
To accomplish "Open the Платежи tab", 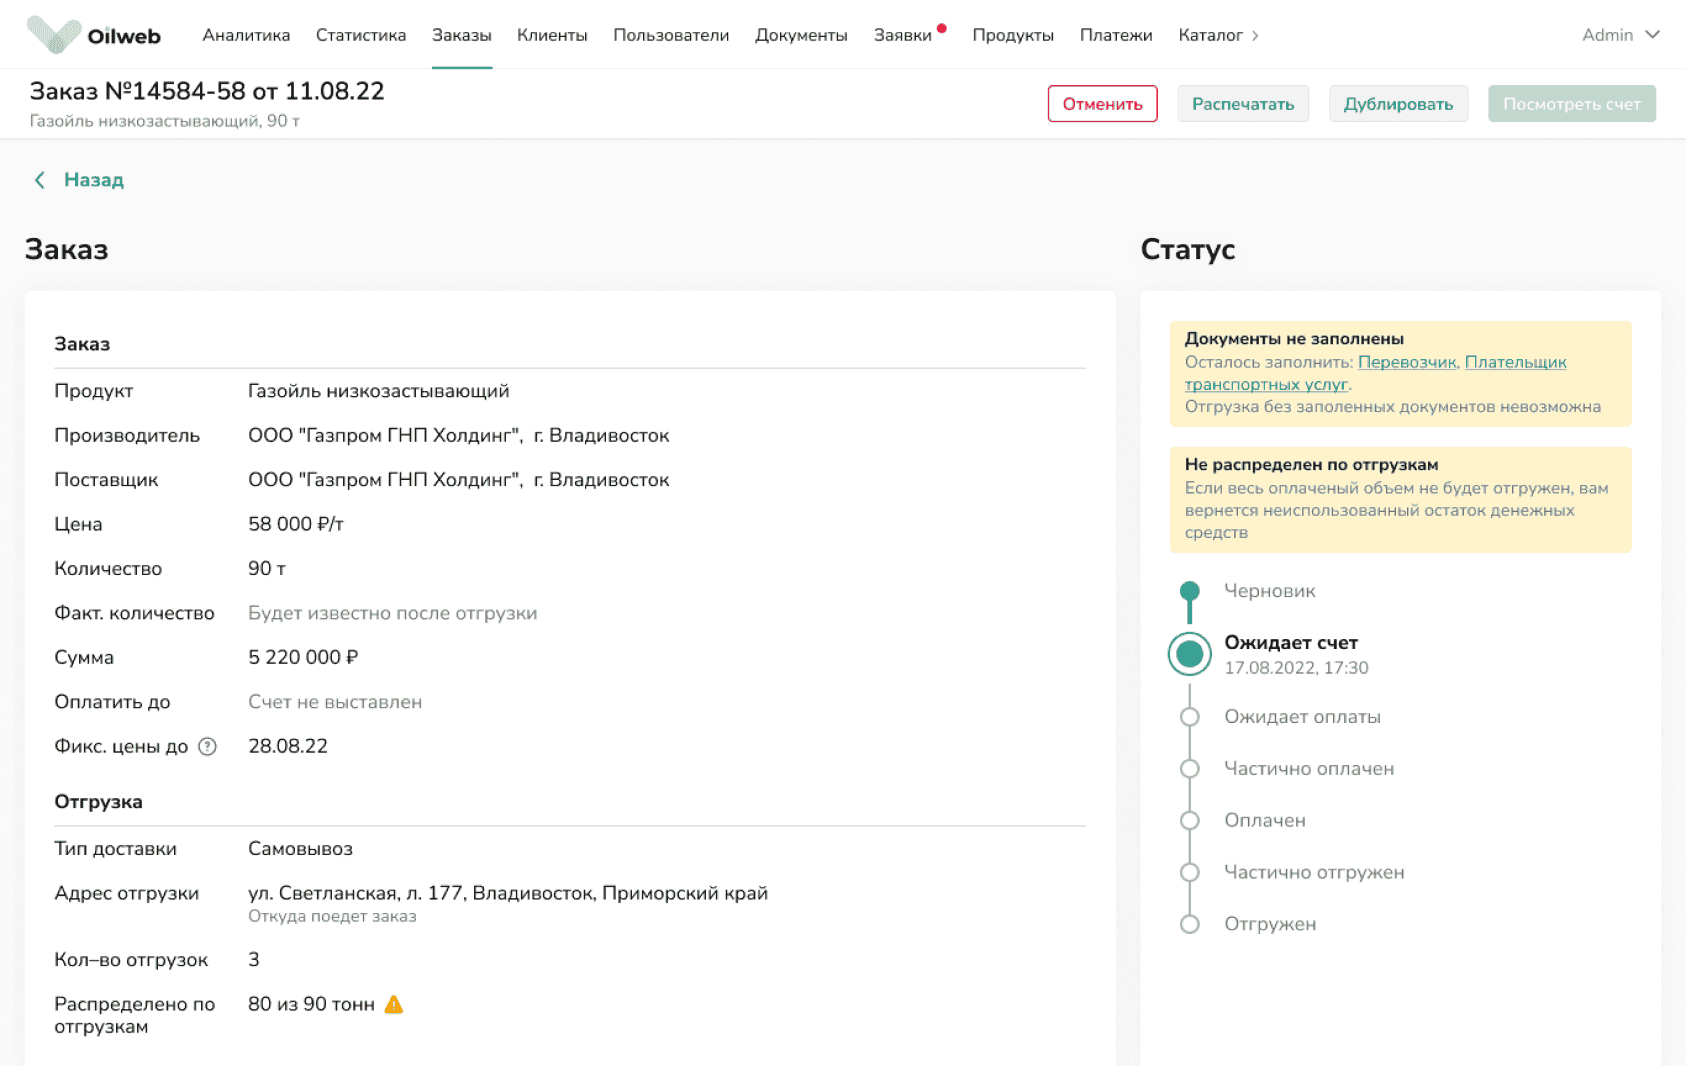I will (x=1116, y=35).
